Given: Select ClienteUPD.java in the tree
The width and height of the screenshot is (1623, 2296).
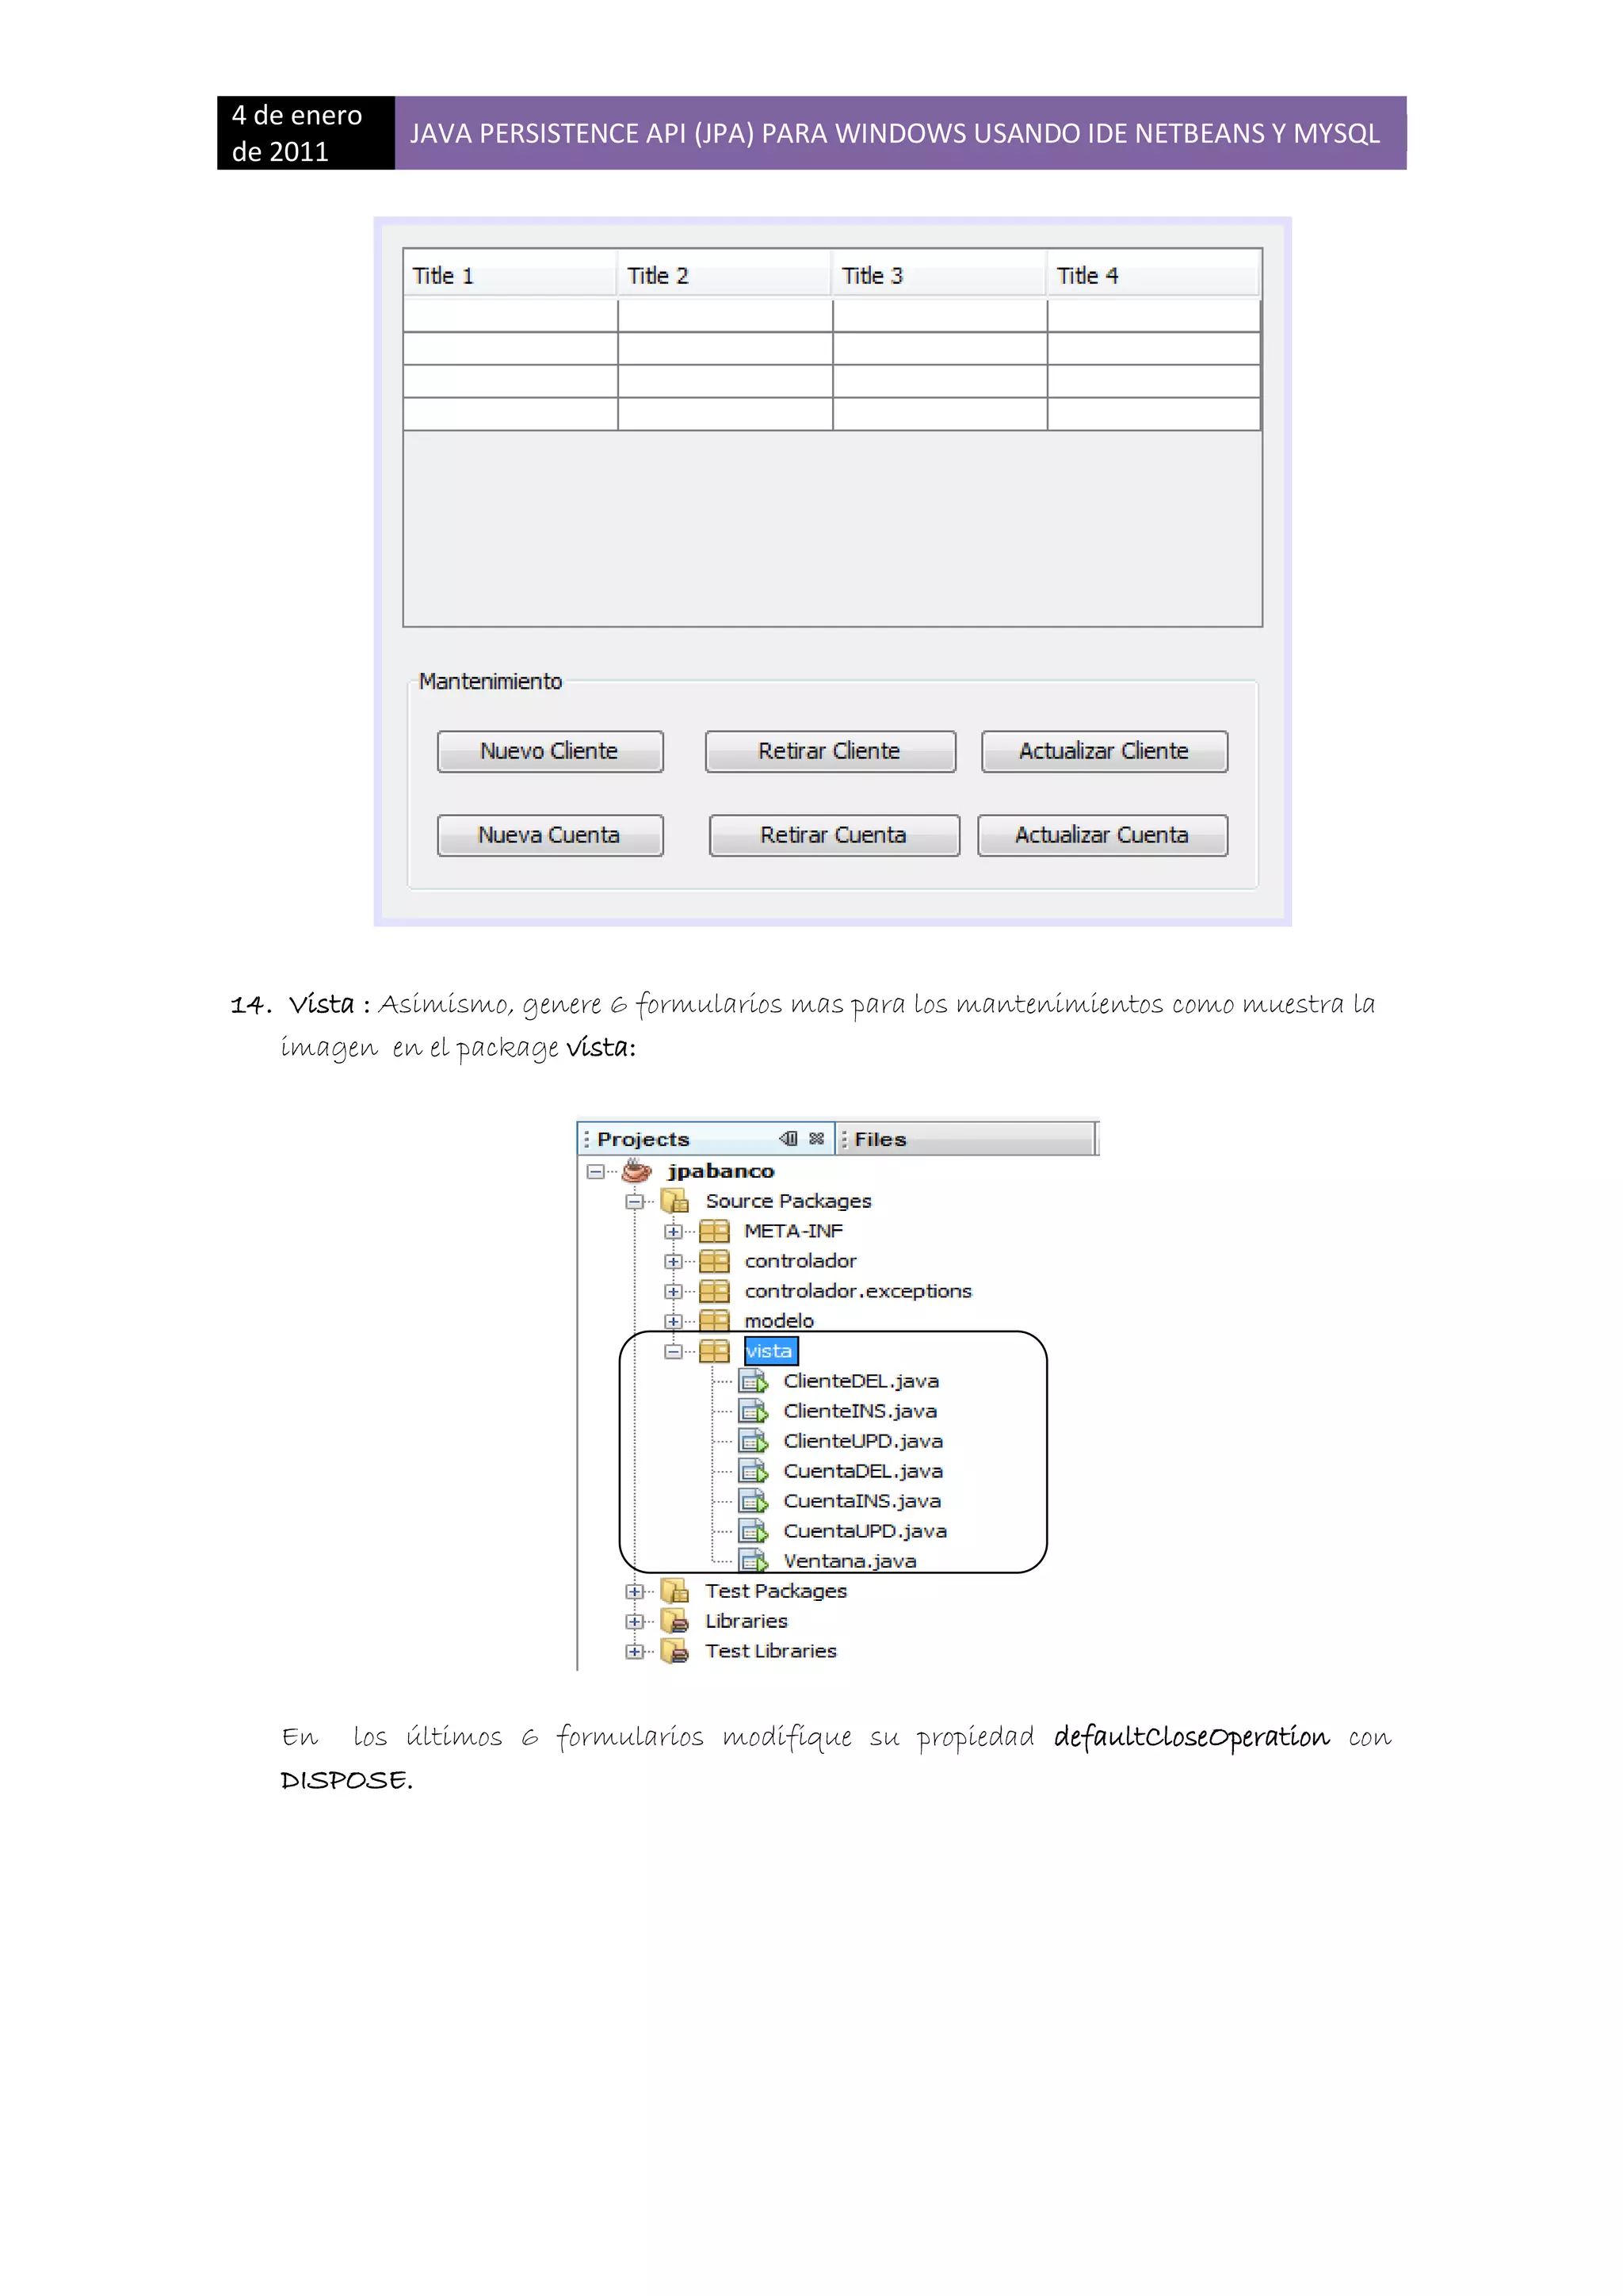Looking at the screenshot, I should tap(862, 1442).
